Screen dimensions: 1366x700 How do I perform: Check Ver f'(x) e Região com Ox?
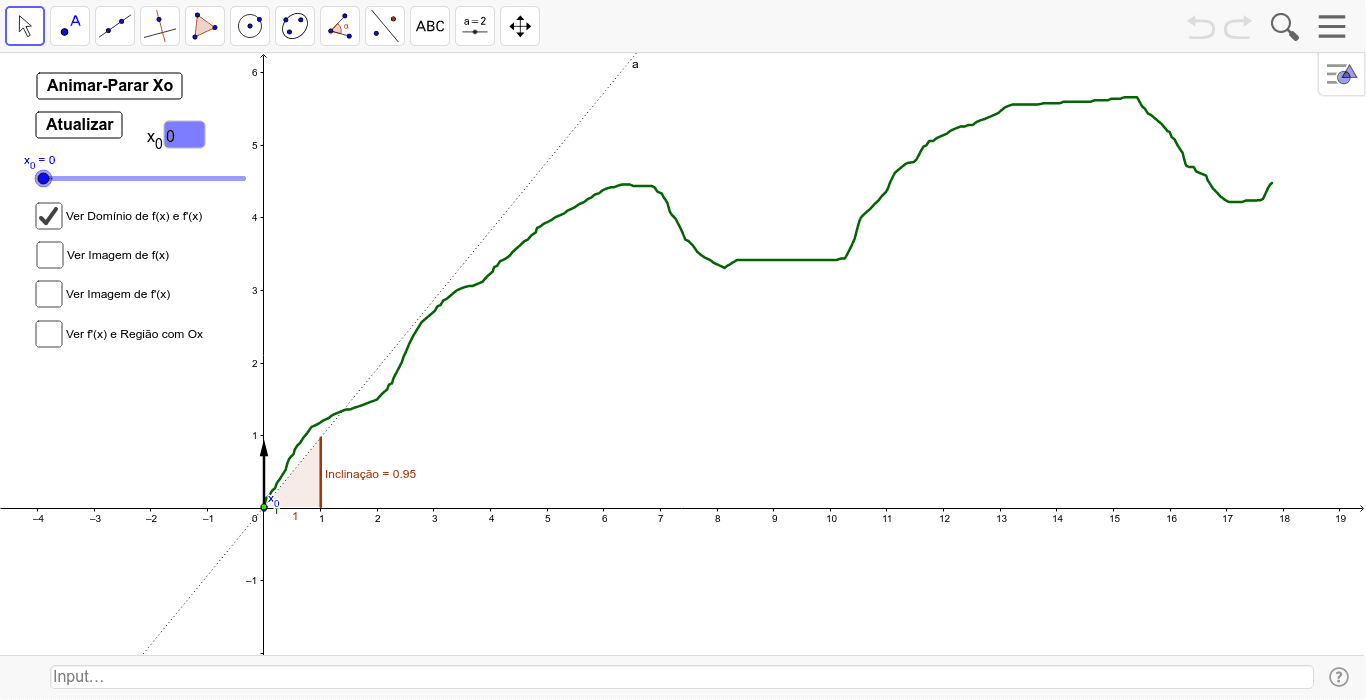click(49, 334)
